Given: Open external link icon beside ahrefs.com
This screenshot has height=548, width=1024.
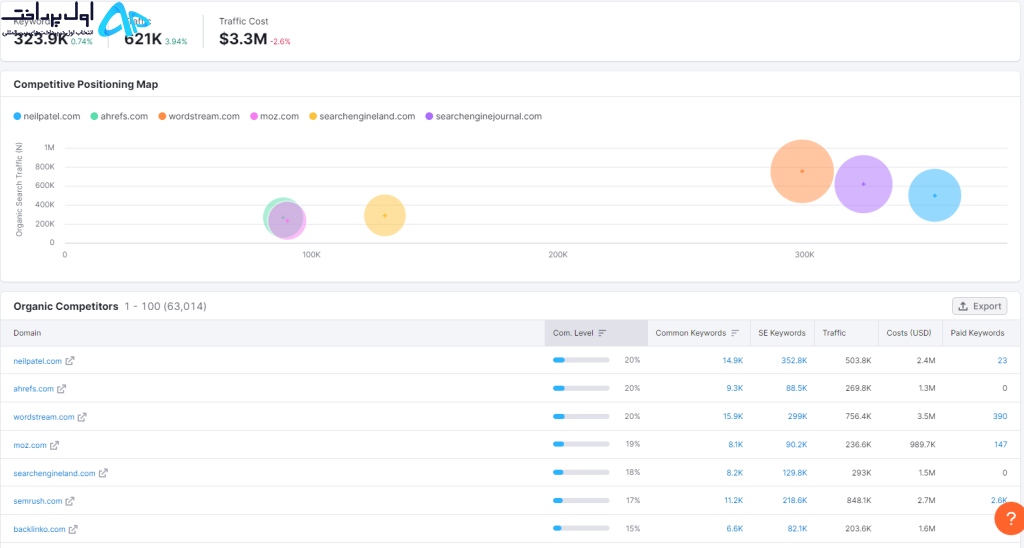Looking at the screenshot, I should (61, 389).
